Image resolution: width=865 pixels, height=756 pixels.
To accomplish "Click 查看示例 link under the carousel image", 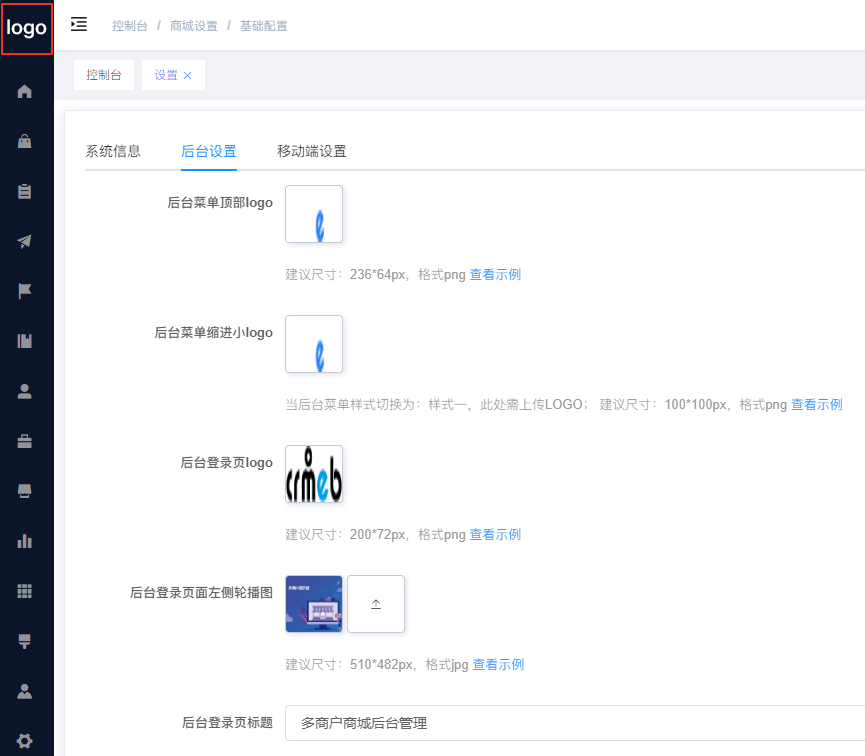I will [x=498, y=665].
